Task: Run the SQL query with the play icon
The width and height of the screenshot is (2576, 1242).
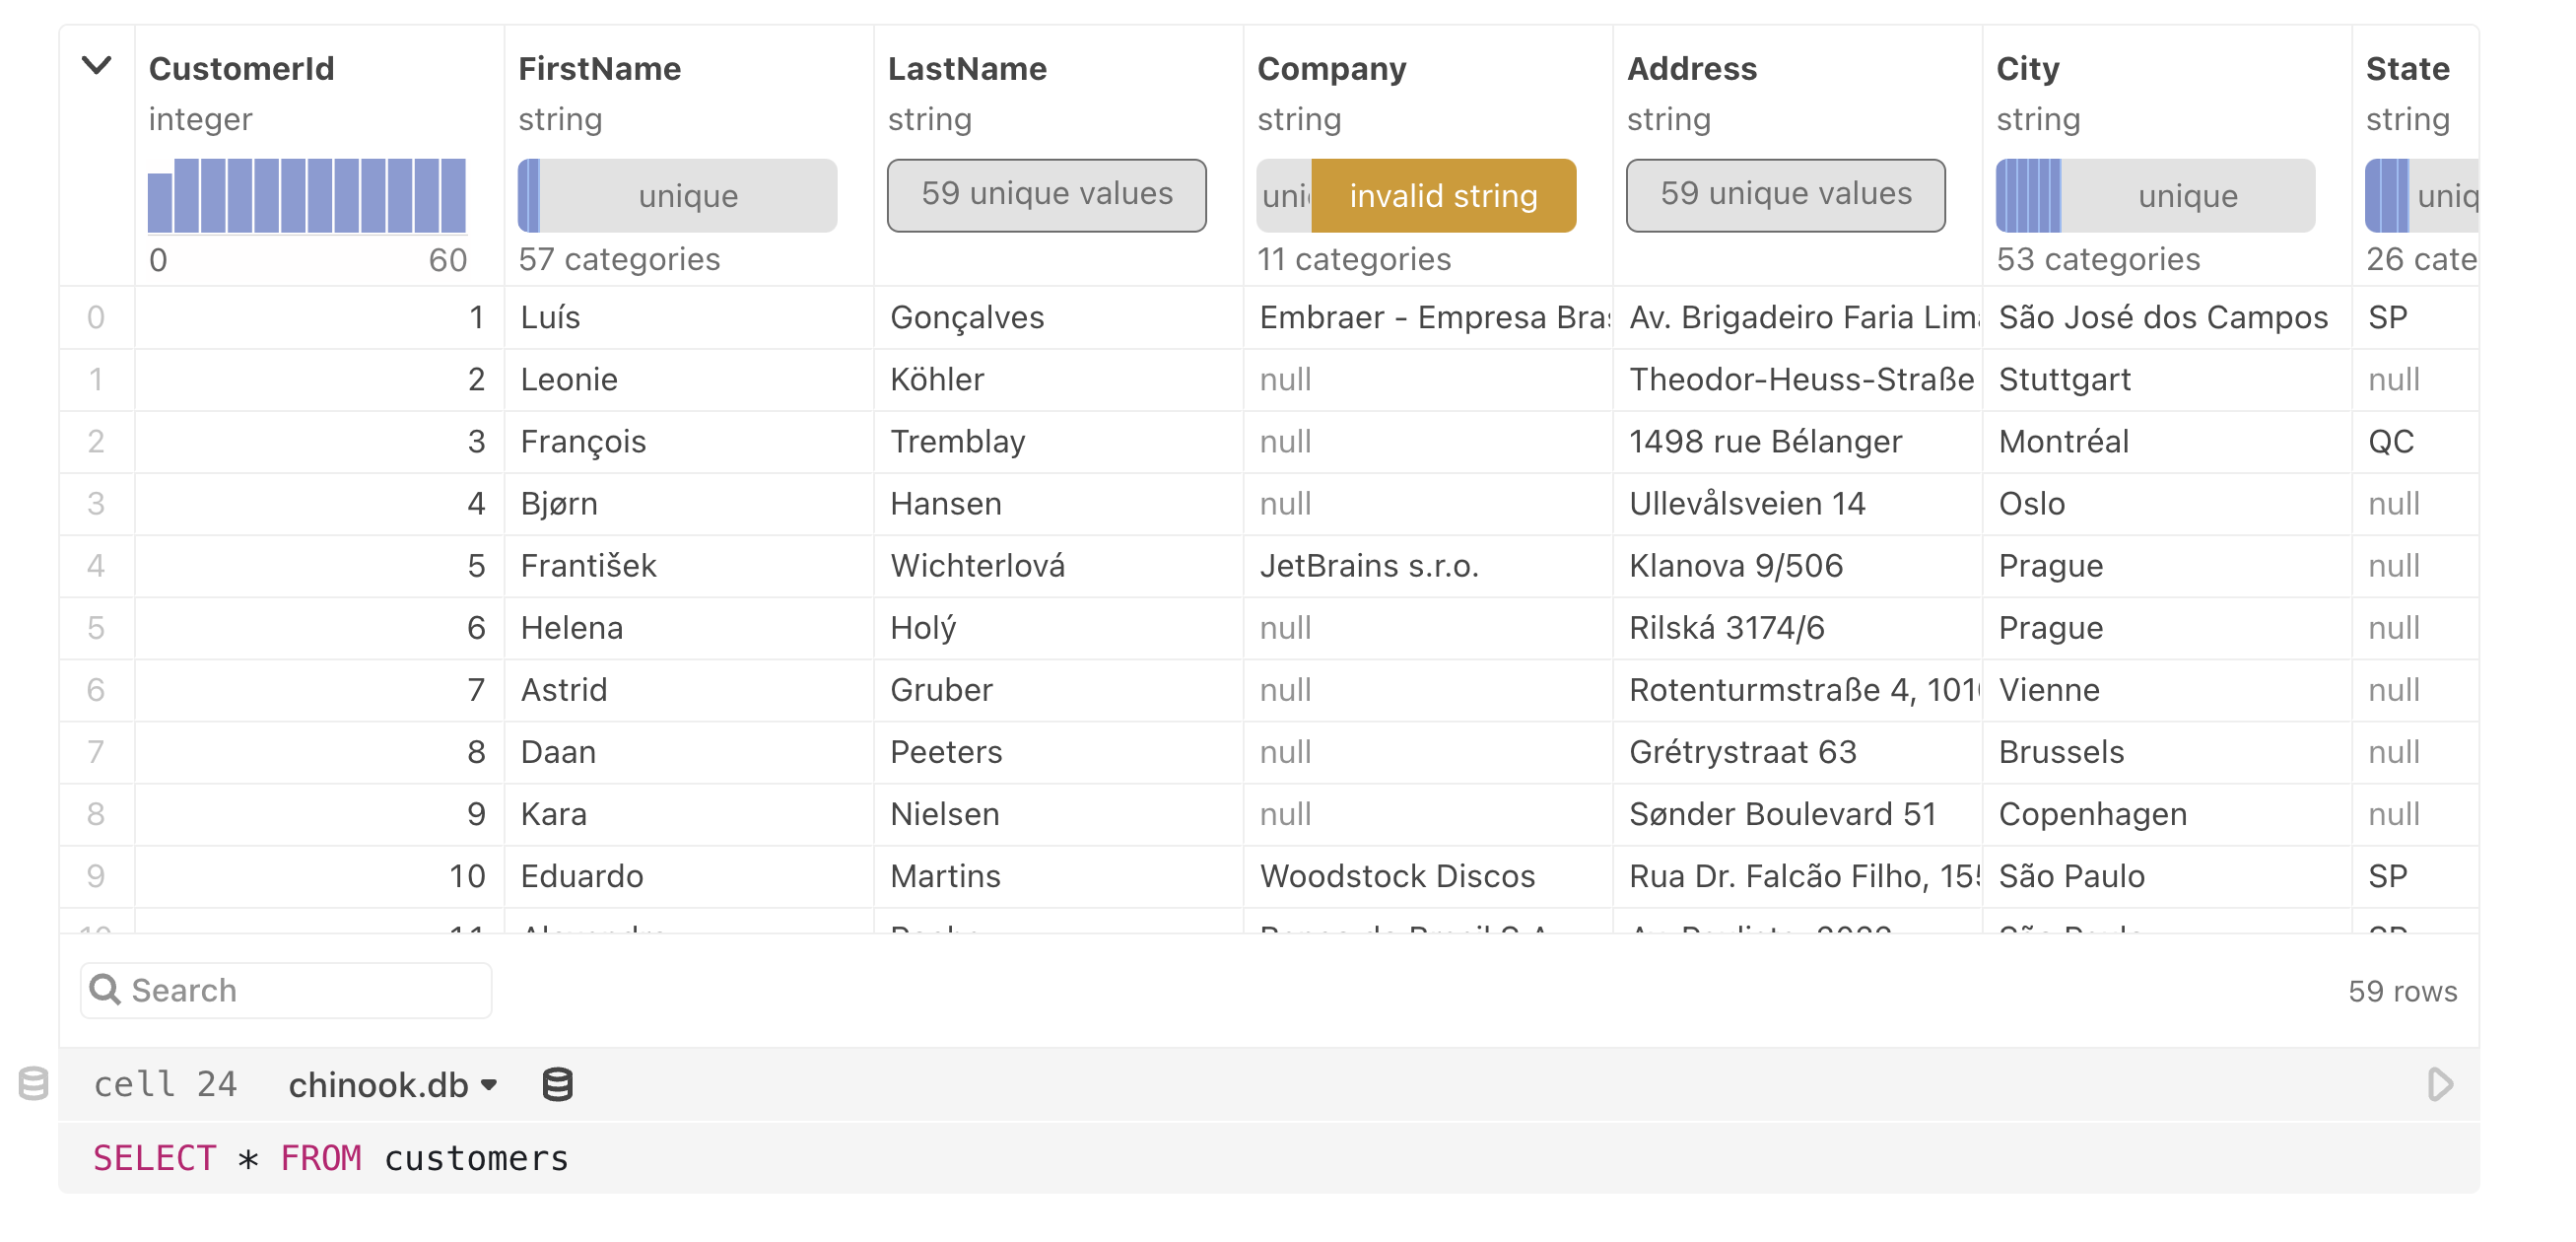Action: [x=2440, y=1084]
